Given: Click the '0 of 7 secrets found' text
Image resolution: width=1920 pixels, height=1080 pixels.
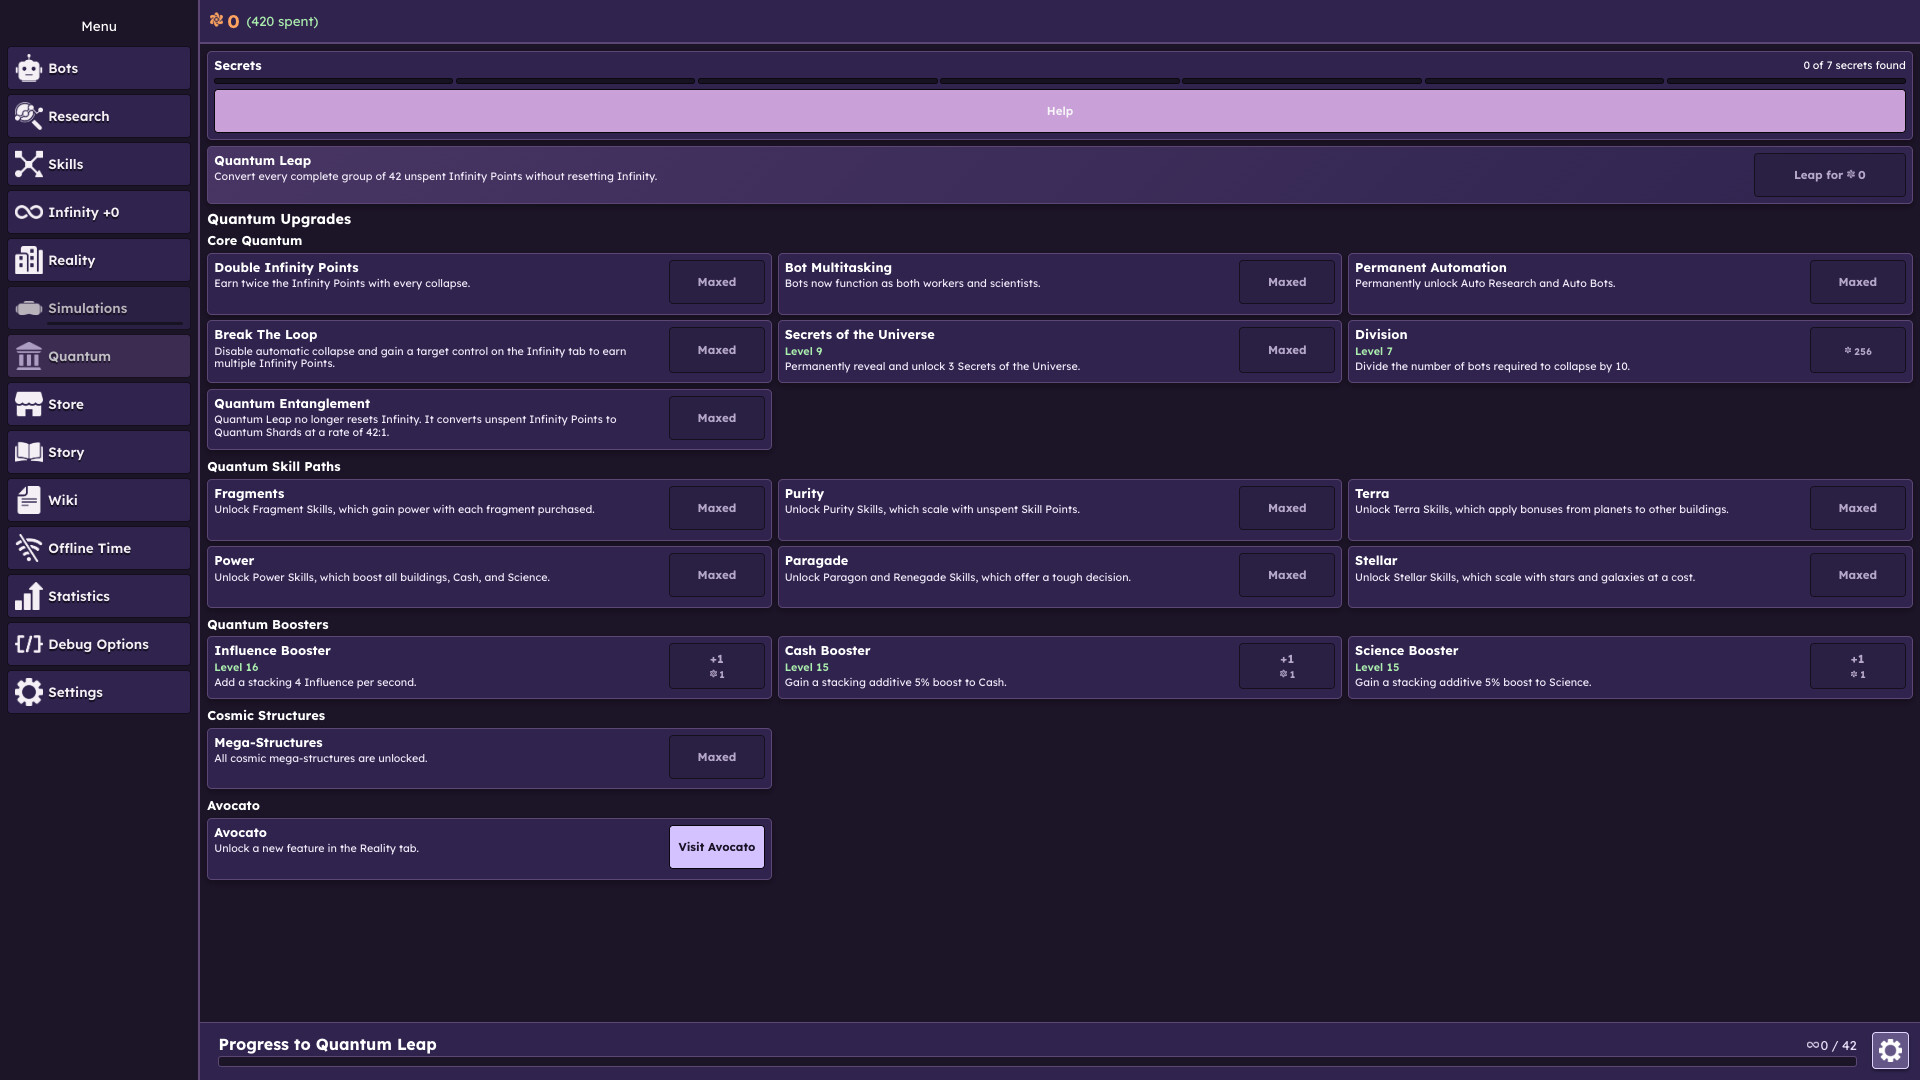Looking at the screenshot, I should pyautogui.click(x=1854, y=65).
